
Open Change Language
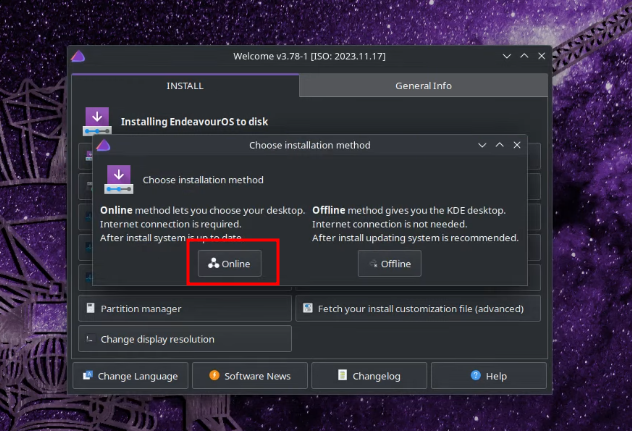click(131, 376)
